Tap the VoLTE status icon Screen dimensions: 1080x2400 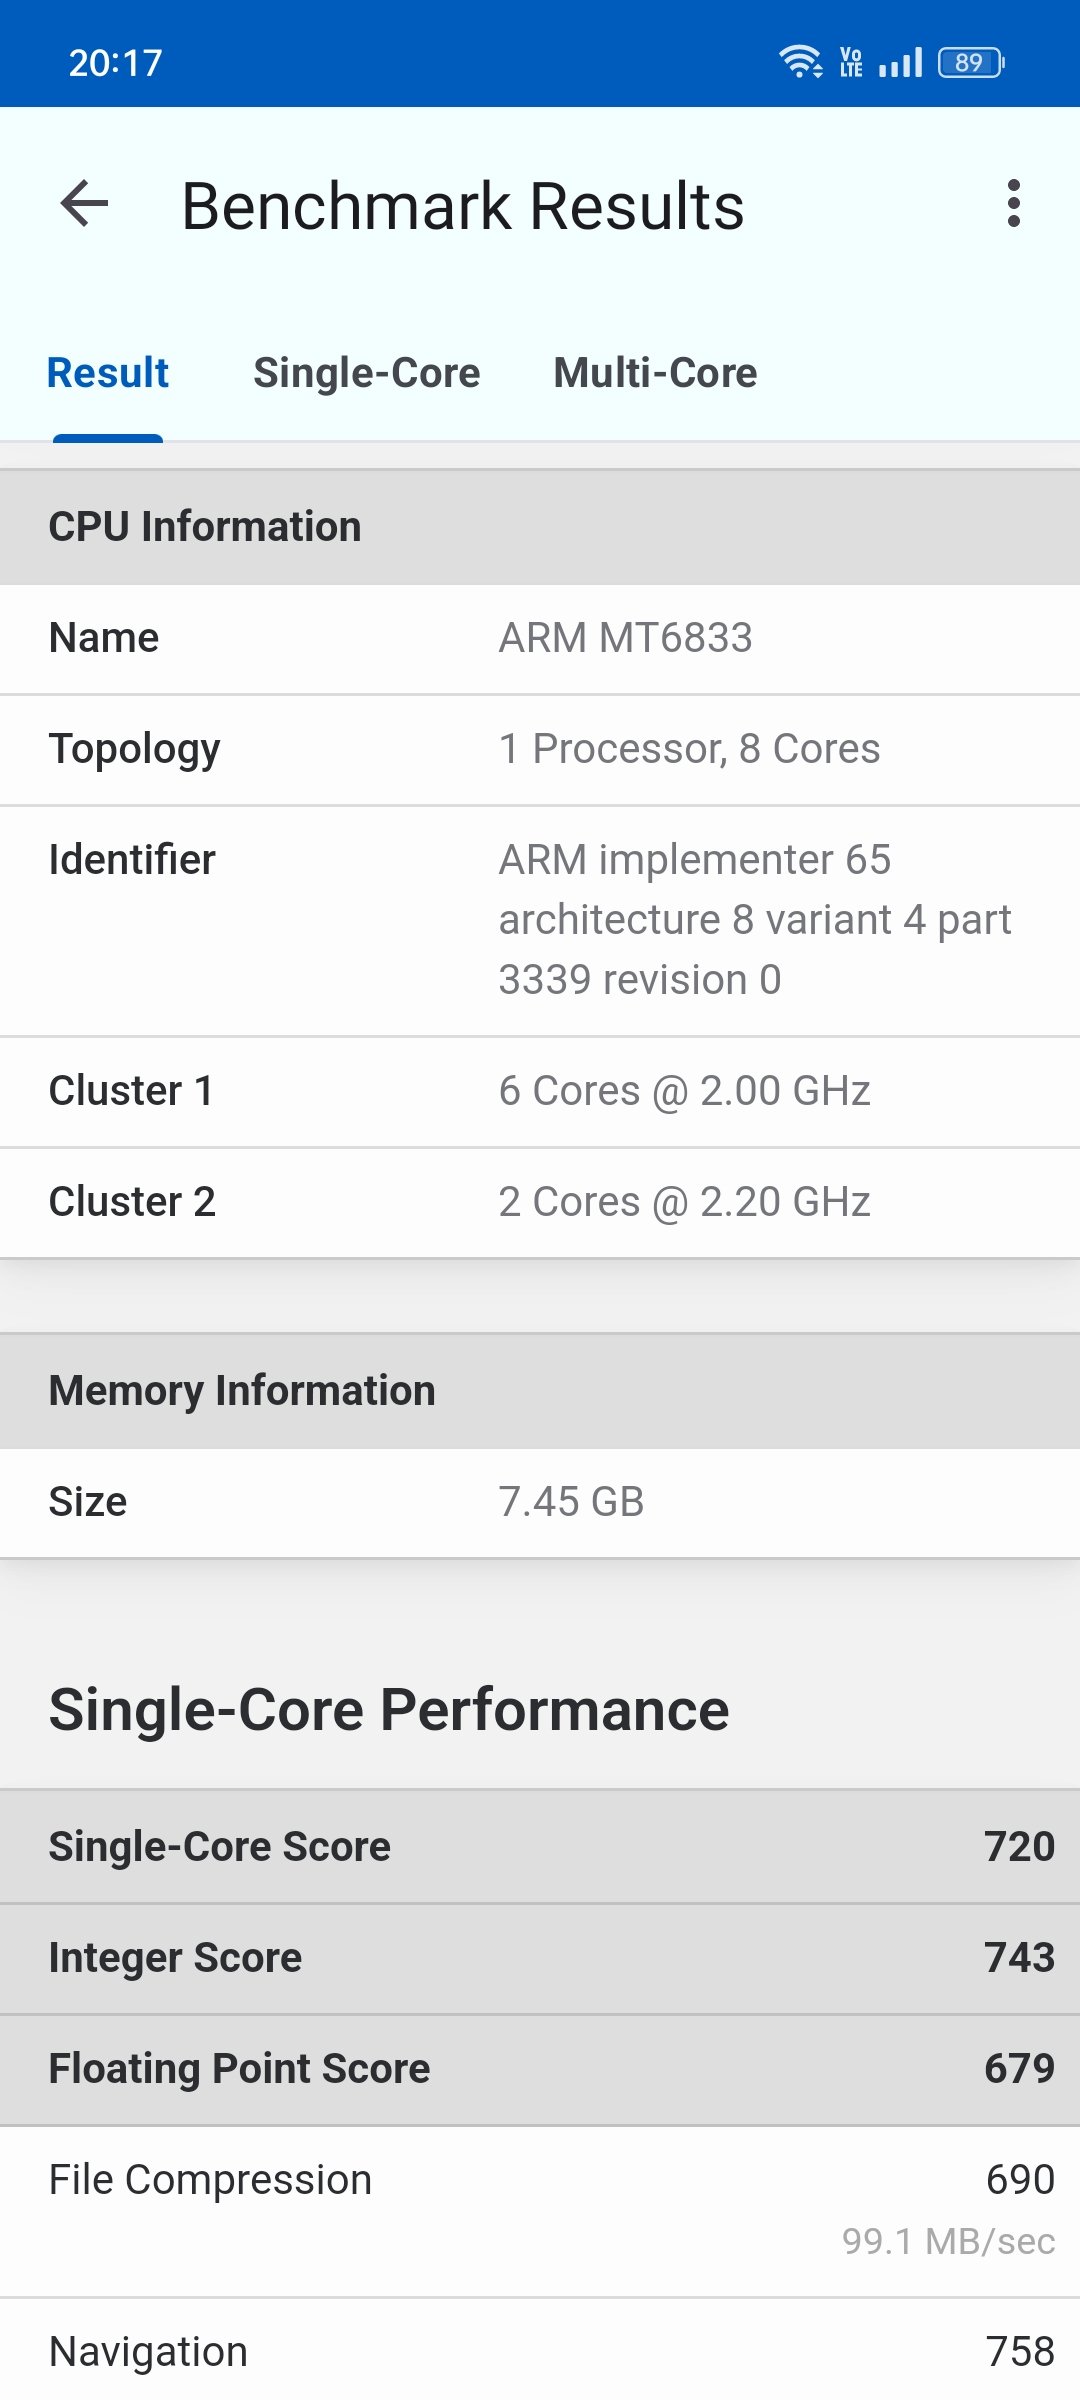pyautogui.click(x=851, y=62)
